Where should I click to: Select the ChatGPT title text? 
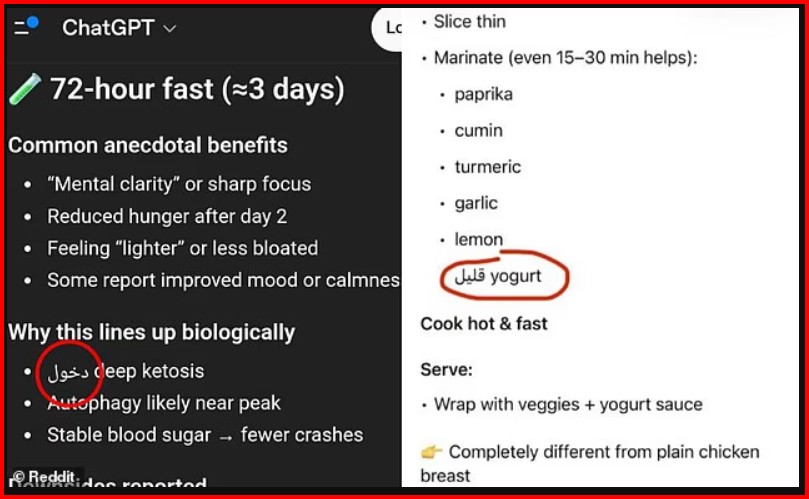pyautogui.click(x=107, y=28)
